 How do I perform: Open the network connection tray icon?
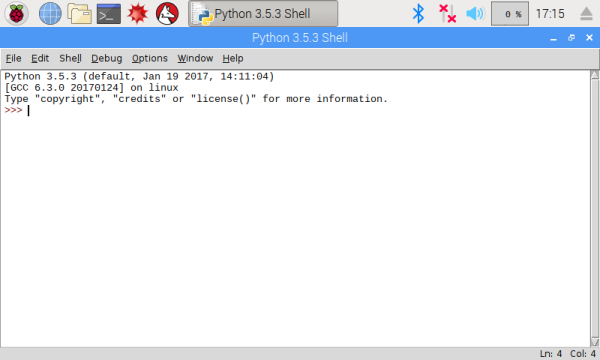pos(447,14)
